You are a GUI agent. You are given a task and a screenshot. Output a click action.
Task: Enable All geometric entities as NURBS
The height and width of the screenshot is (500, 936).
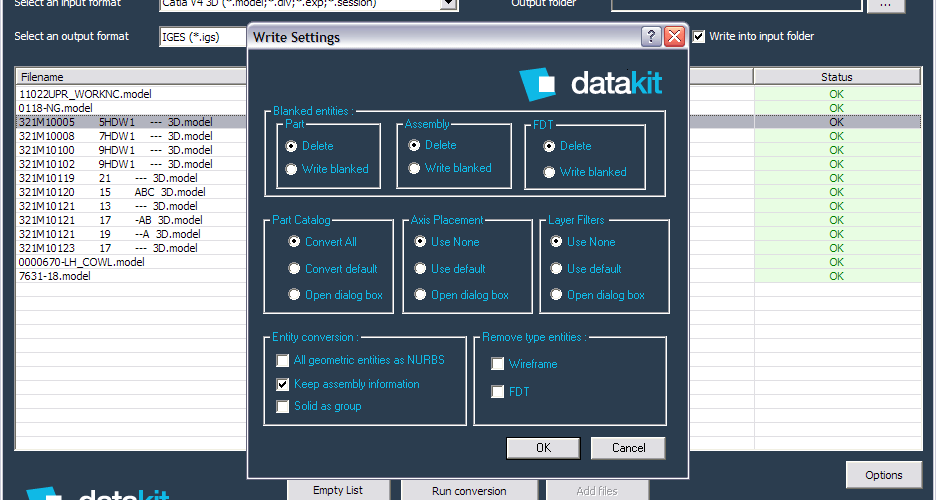[283, 360]
